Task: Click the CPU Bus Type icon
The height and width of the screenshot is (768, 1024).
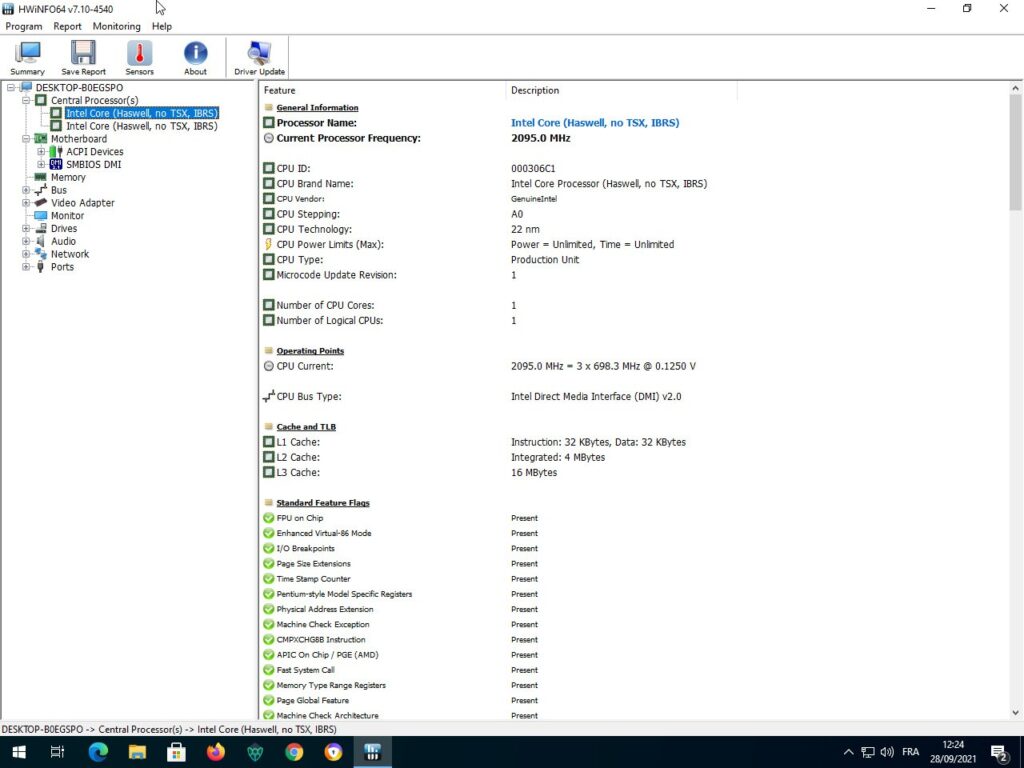Action: pyautogui.click(x=268, y=396)
